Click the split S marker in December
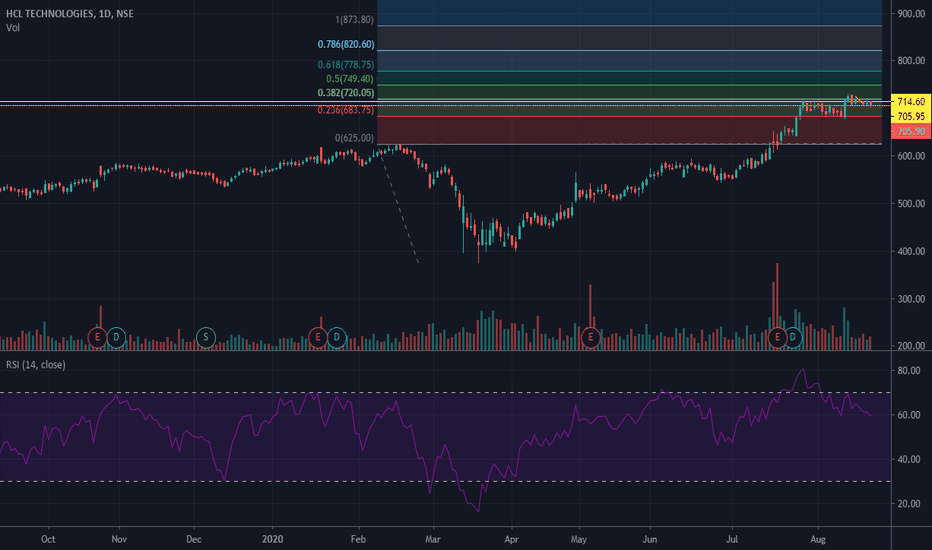 (206, 337)
